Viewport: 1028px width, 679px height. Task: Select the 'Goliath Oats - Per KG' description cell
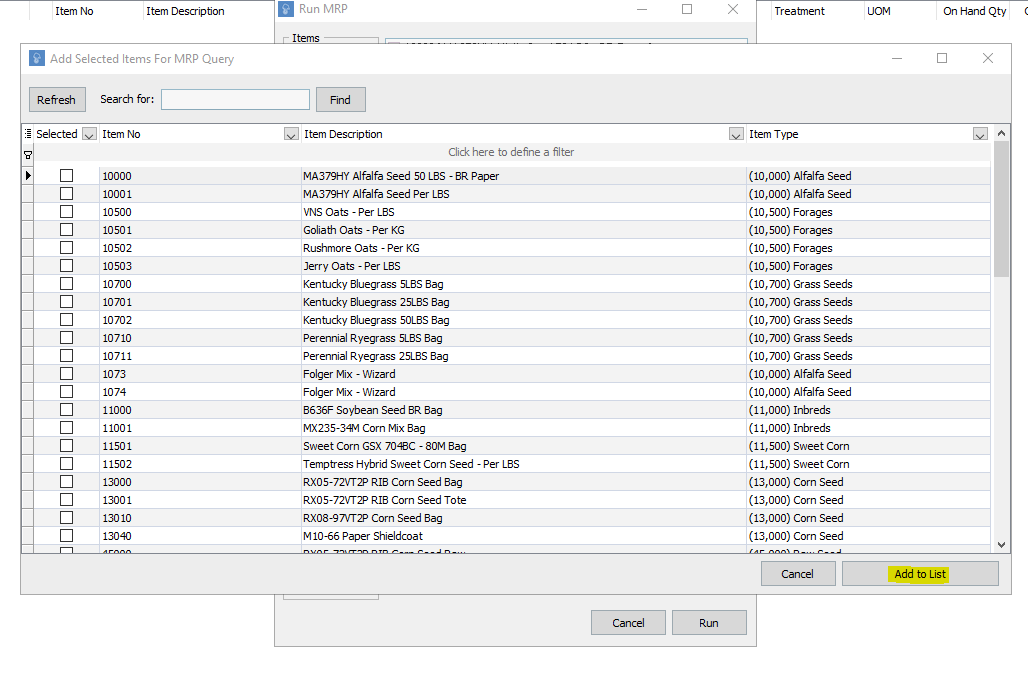click(523, 230)
